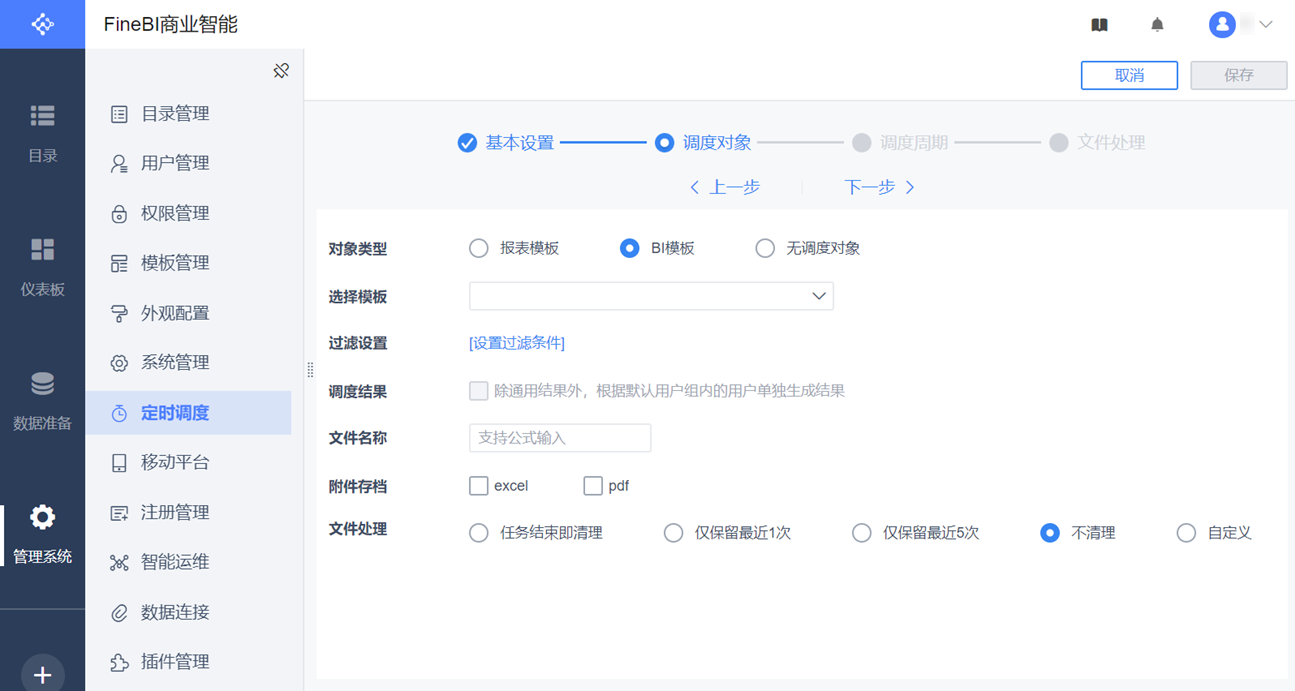Click the 取消 button
1295x691 pixels.
click(1129, 75)
